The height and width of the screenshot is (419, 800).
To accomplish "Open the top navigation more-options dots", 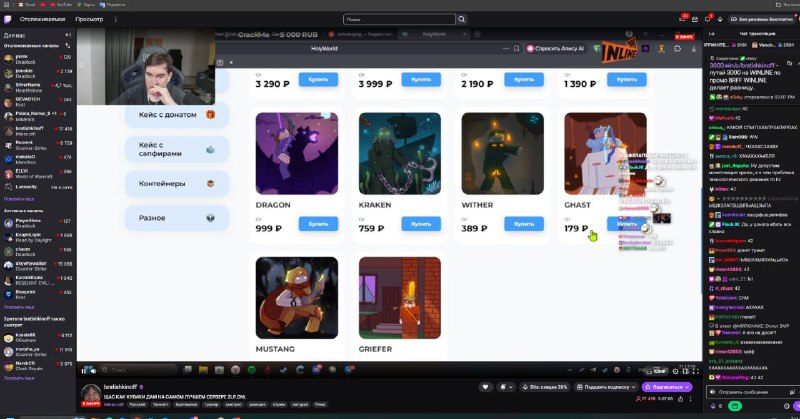I will (113, 19).
